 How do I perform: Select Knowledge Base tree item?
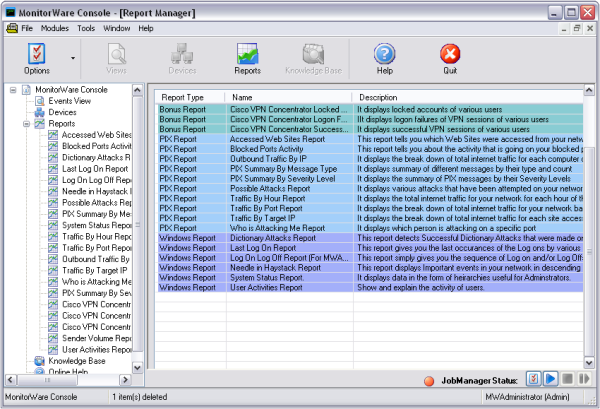[x=77, y=361]
